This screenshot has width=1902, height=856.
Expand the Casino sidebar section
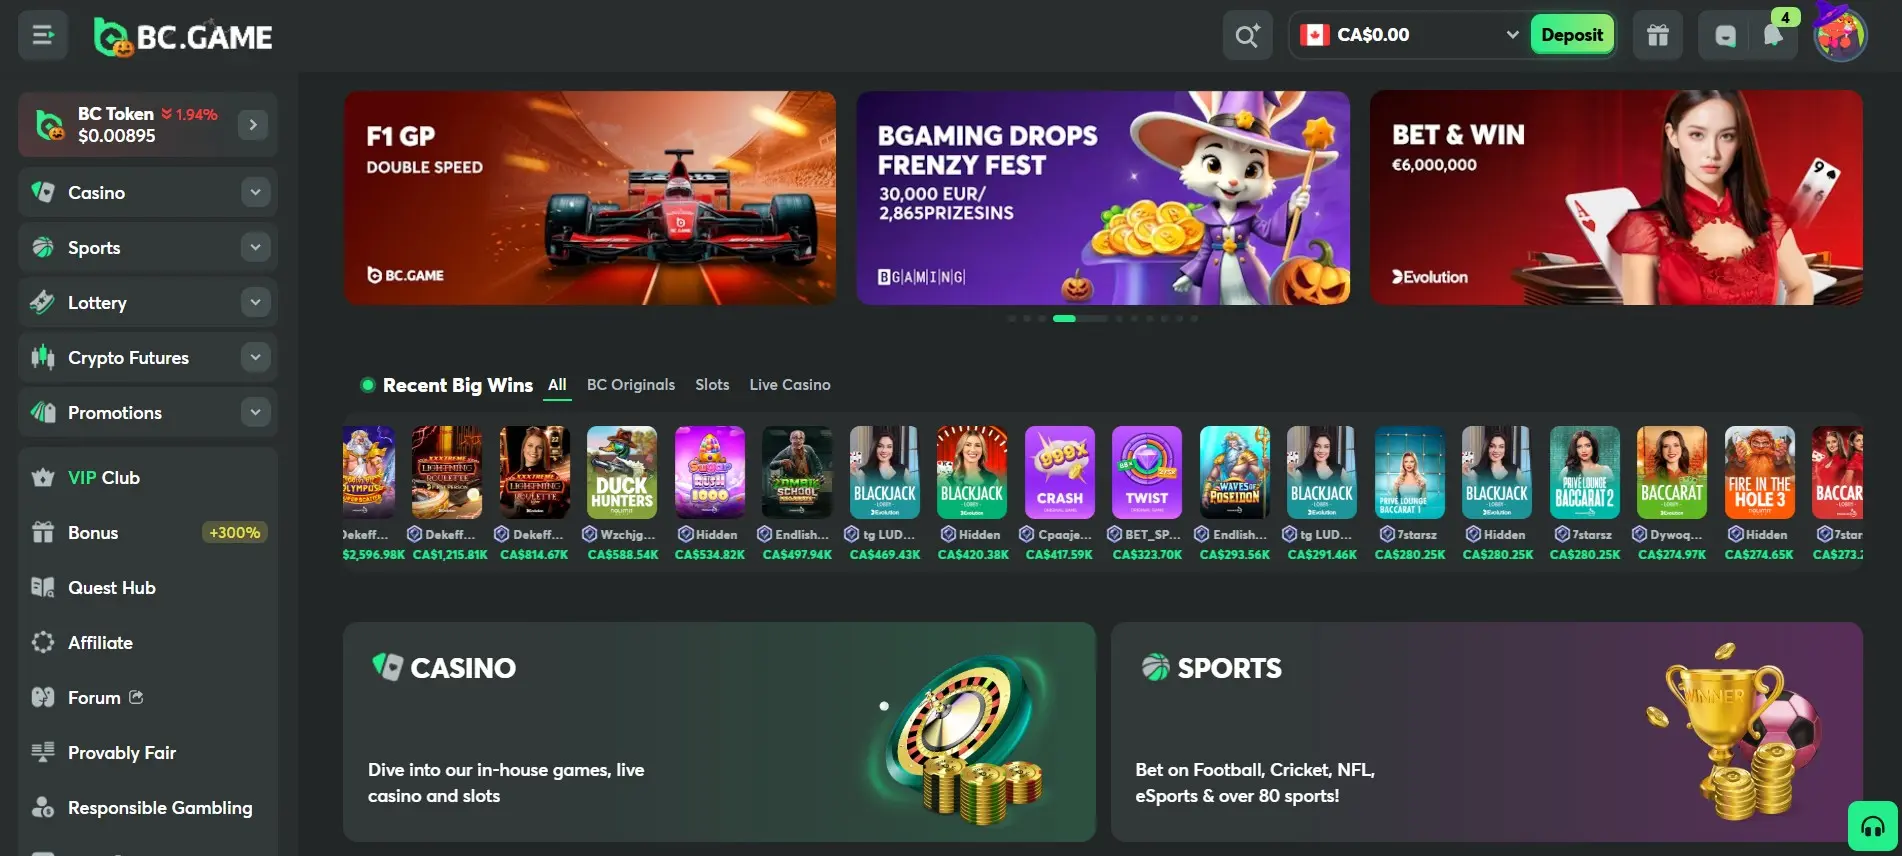coord(255,192)
